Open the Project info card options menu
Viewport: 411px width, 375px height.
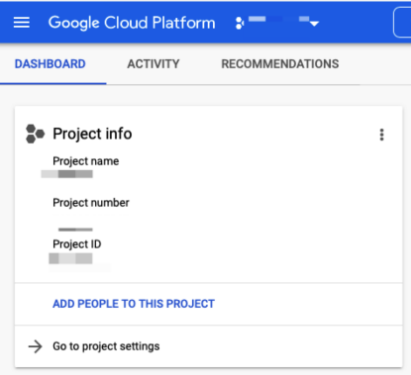[382, 135]
